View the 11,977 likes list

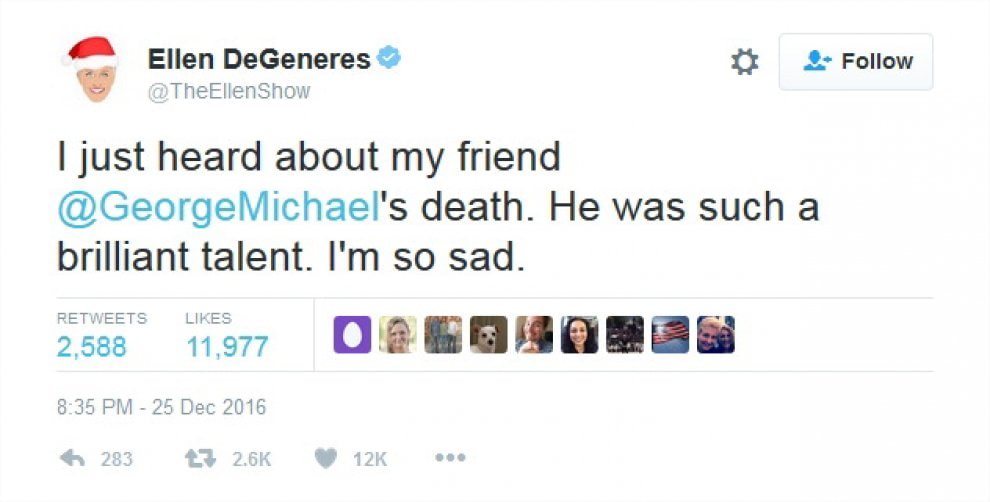[227, 347]
